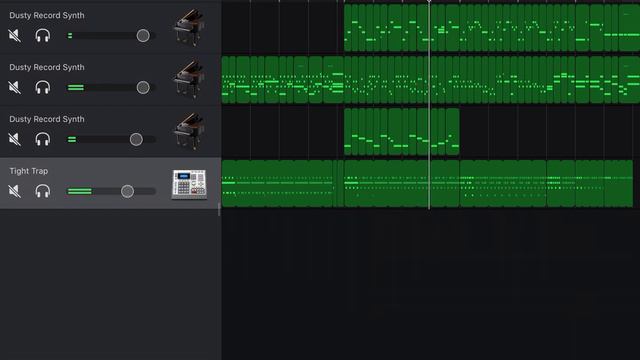
Task: Select the Tight Trap track name
Action: point(29,171)
